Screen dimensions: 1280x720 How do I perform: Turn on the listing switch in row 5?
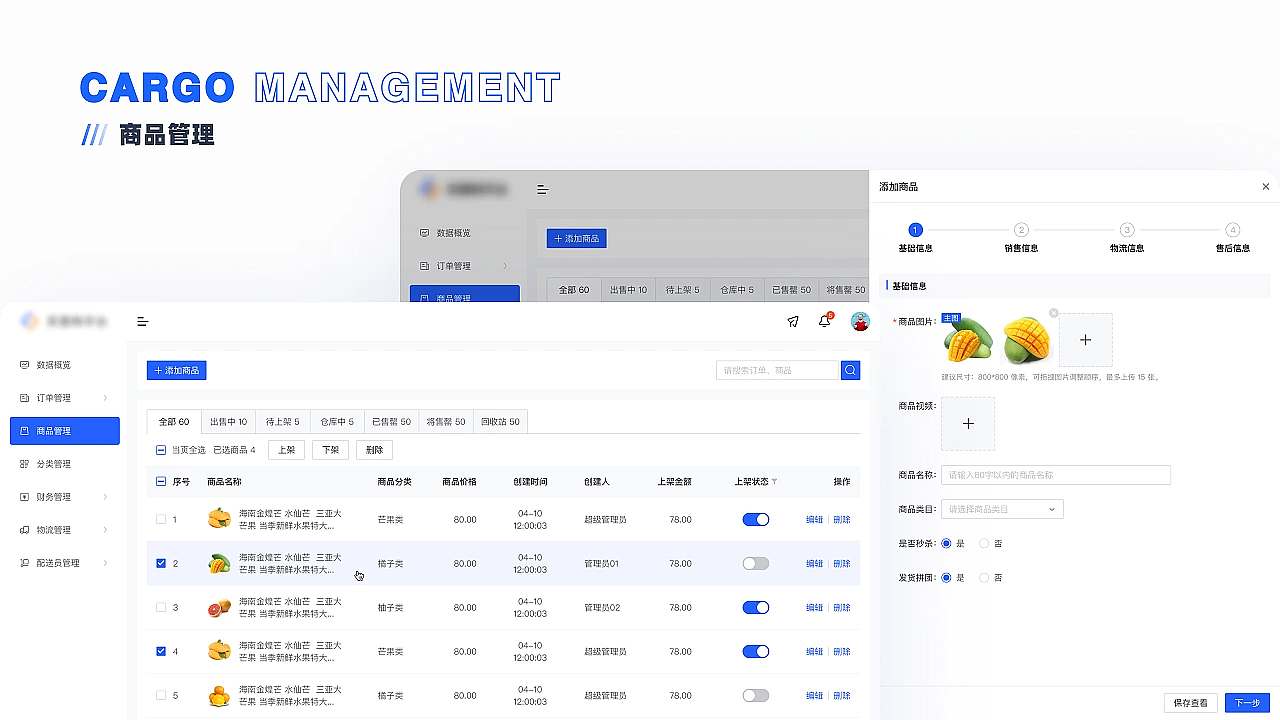[756, 695]
